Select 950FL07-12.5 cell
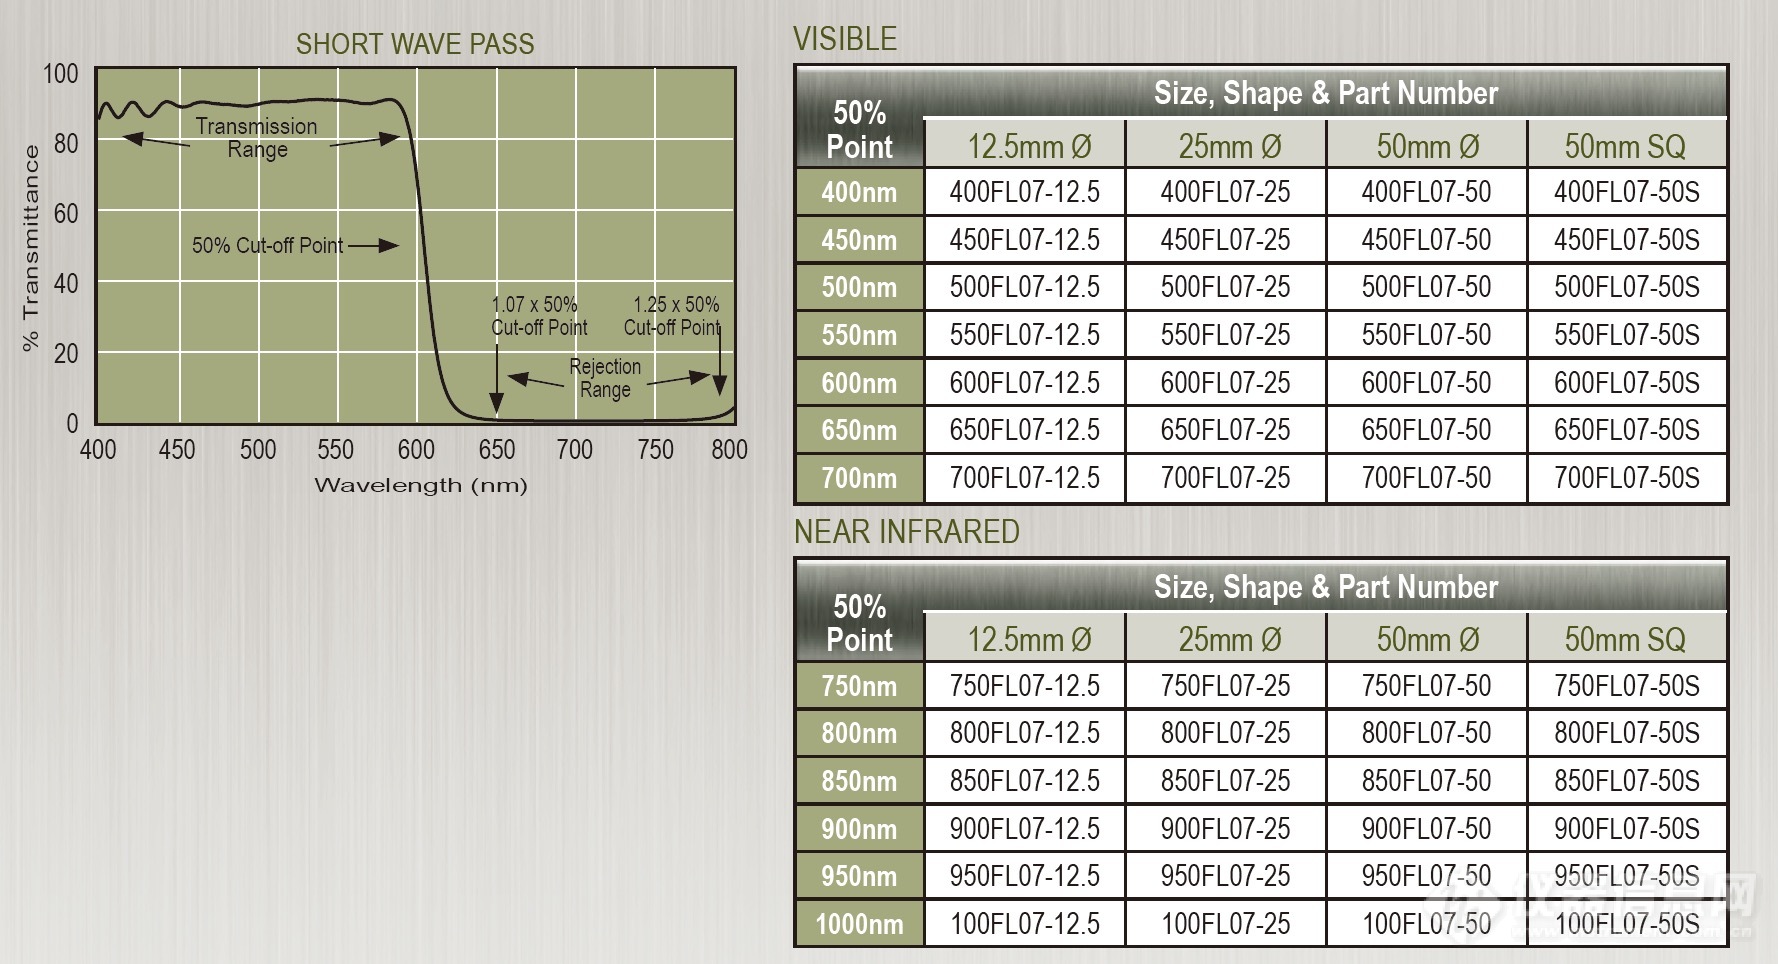Viewport: 1778px width, 964px height. 1024,876
